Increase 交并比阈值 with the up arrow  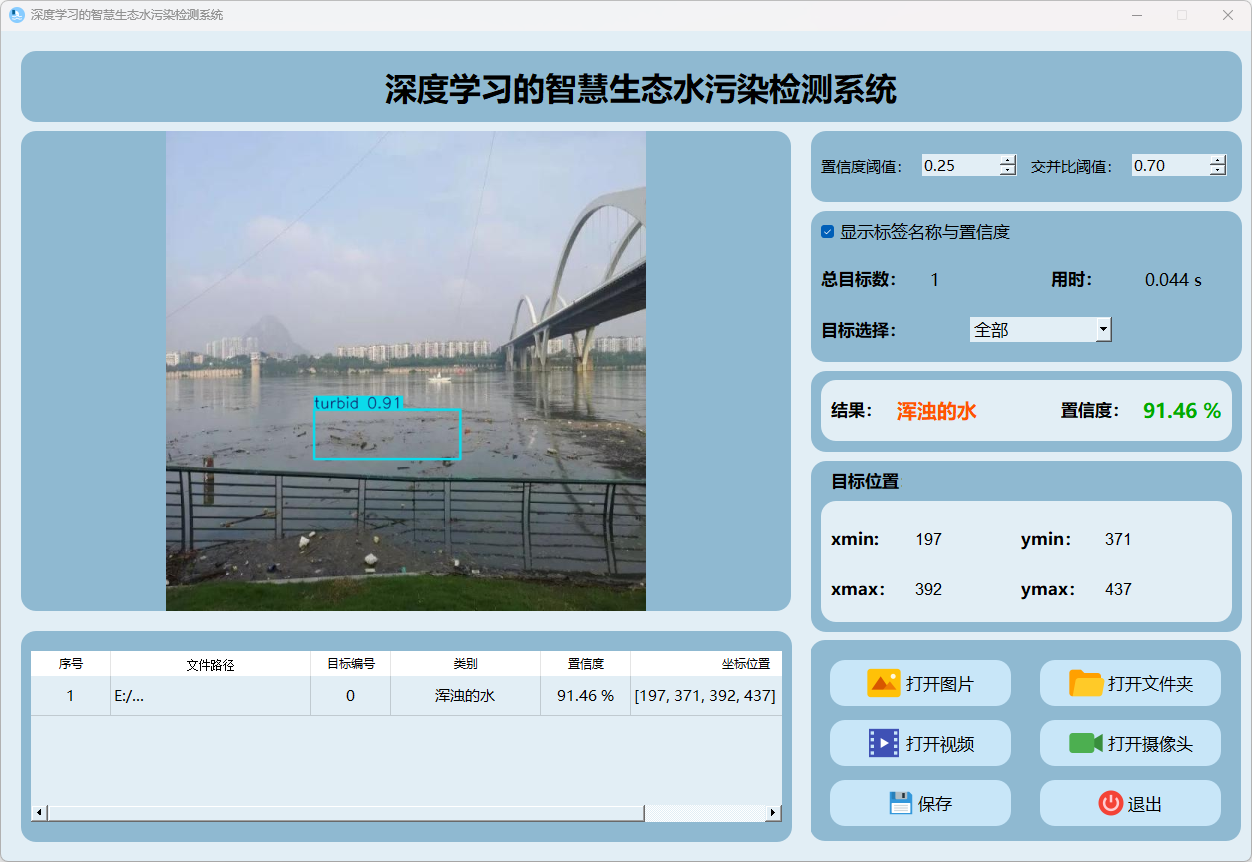pos(1217,160)
